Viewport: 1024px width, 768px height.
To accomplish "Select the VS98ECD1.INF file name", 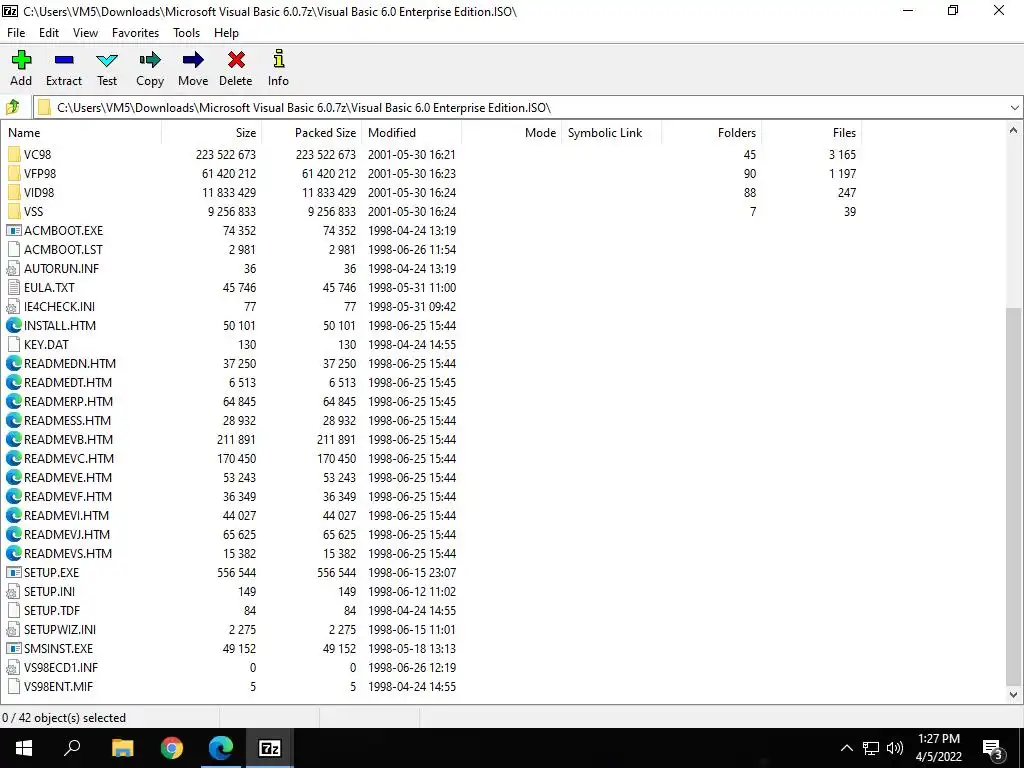I will click(x=61, y=668).
